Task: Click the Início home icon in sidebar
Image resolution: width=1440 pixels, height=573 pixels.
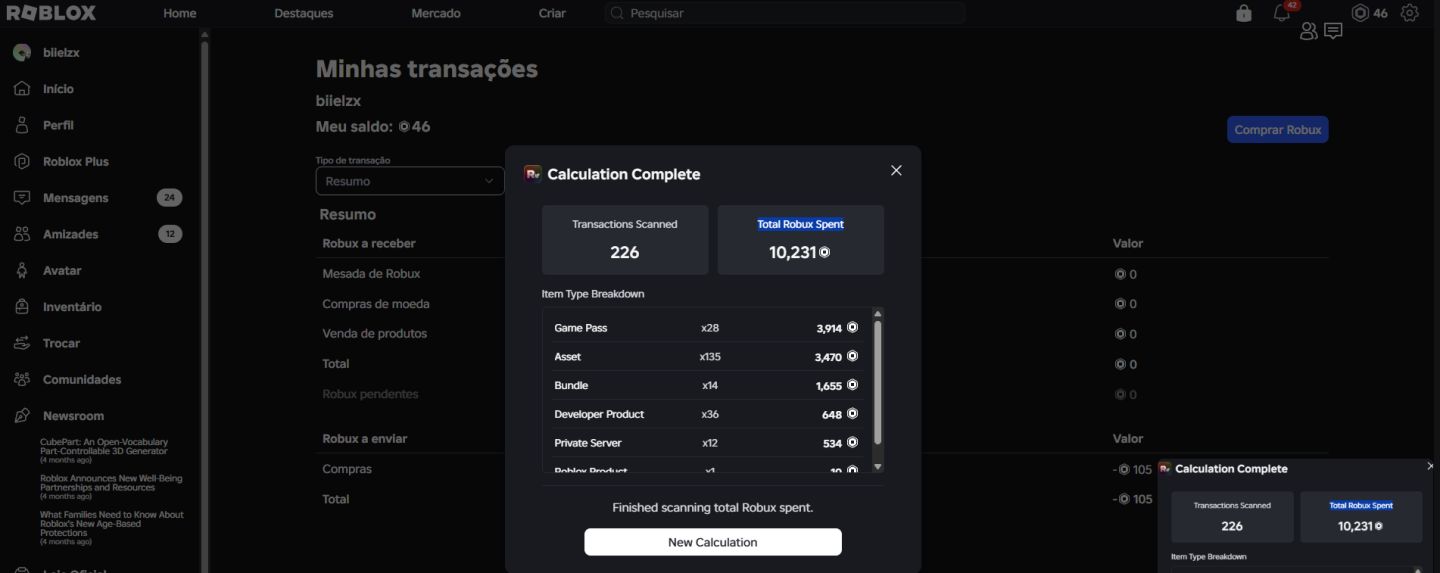Action: (22, 89)
